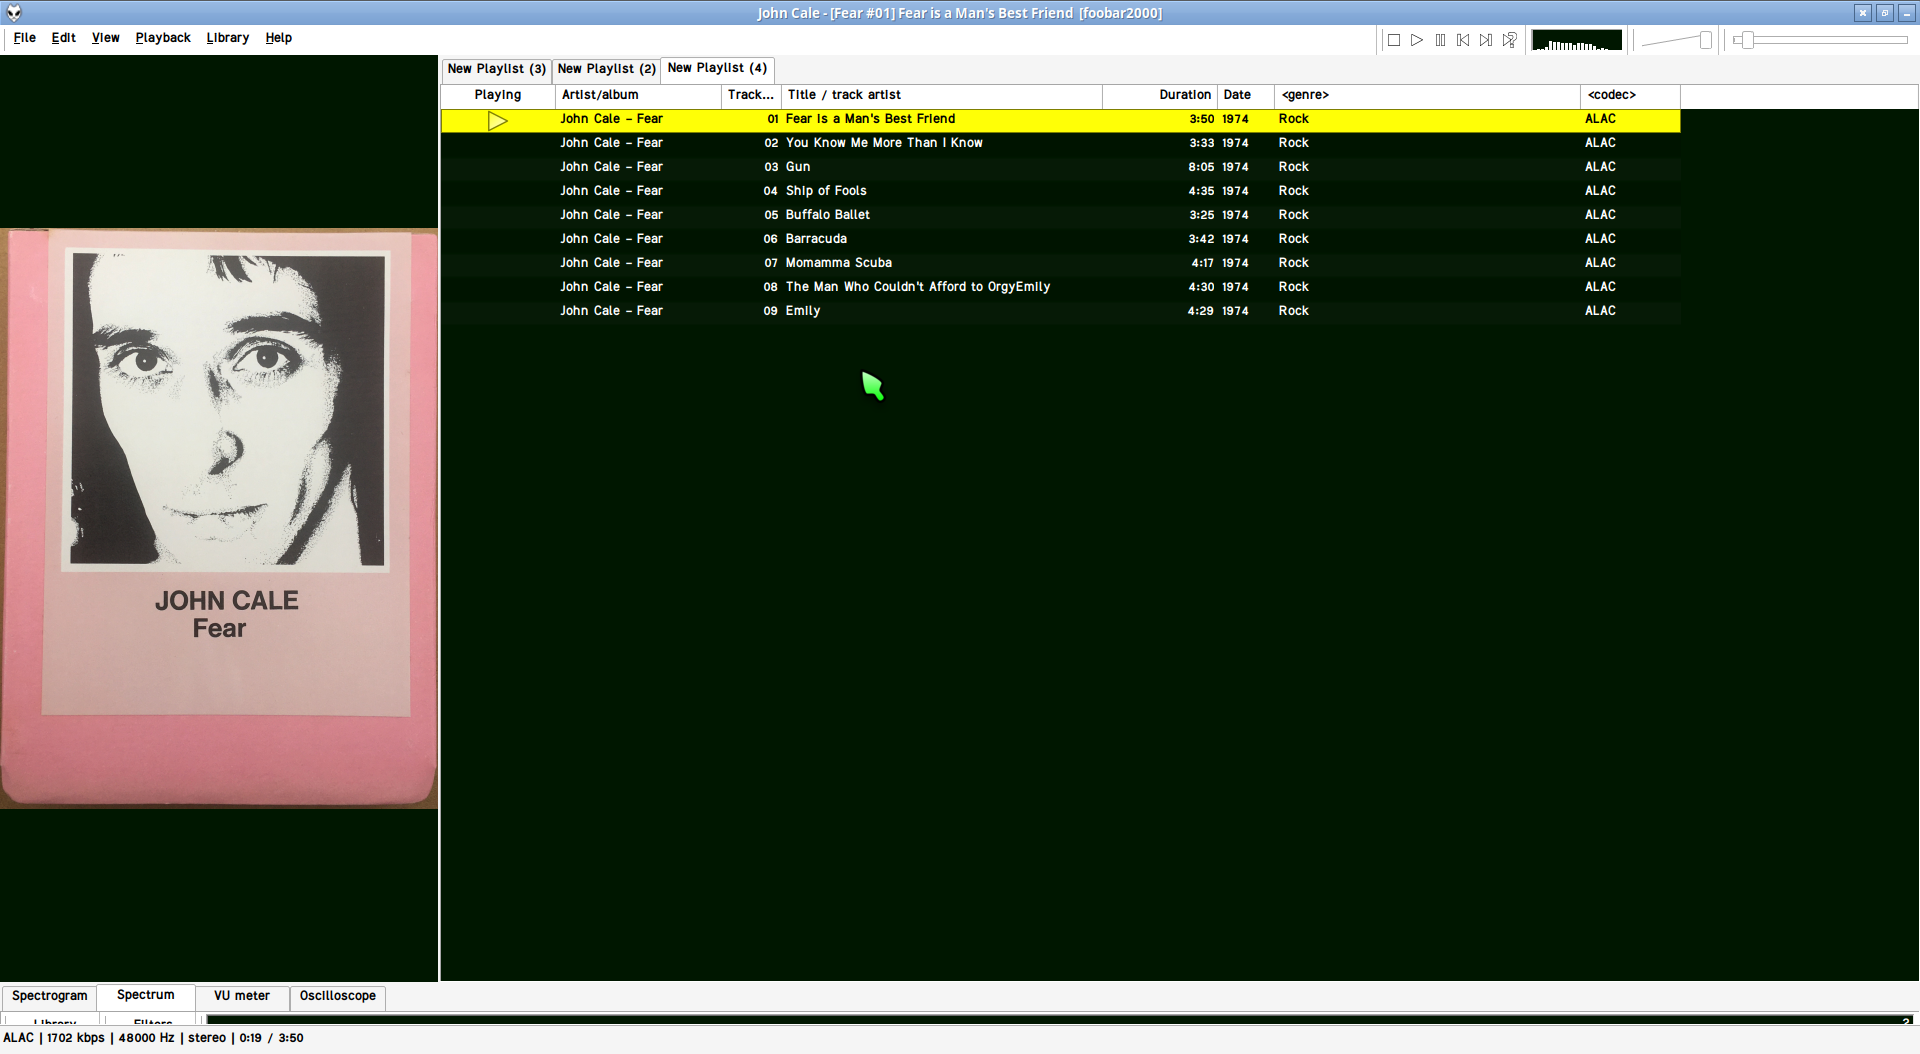
Task: Click the Play button in the toolbar
Action: [x=1417, y=40]
